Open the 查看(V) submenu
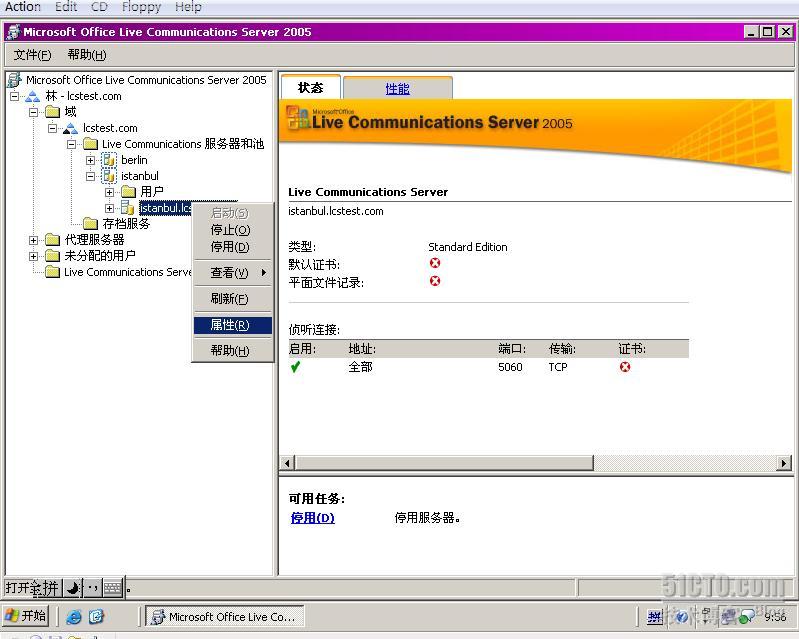 pos(232,273)
